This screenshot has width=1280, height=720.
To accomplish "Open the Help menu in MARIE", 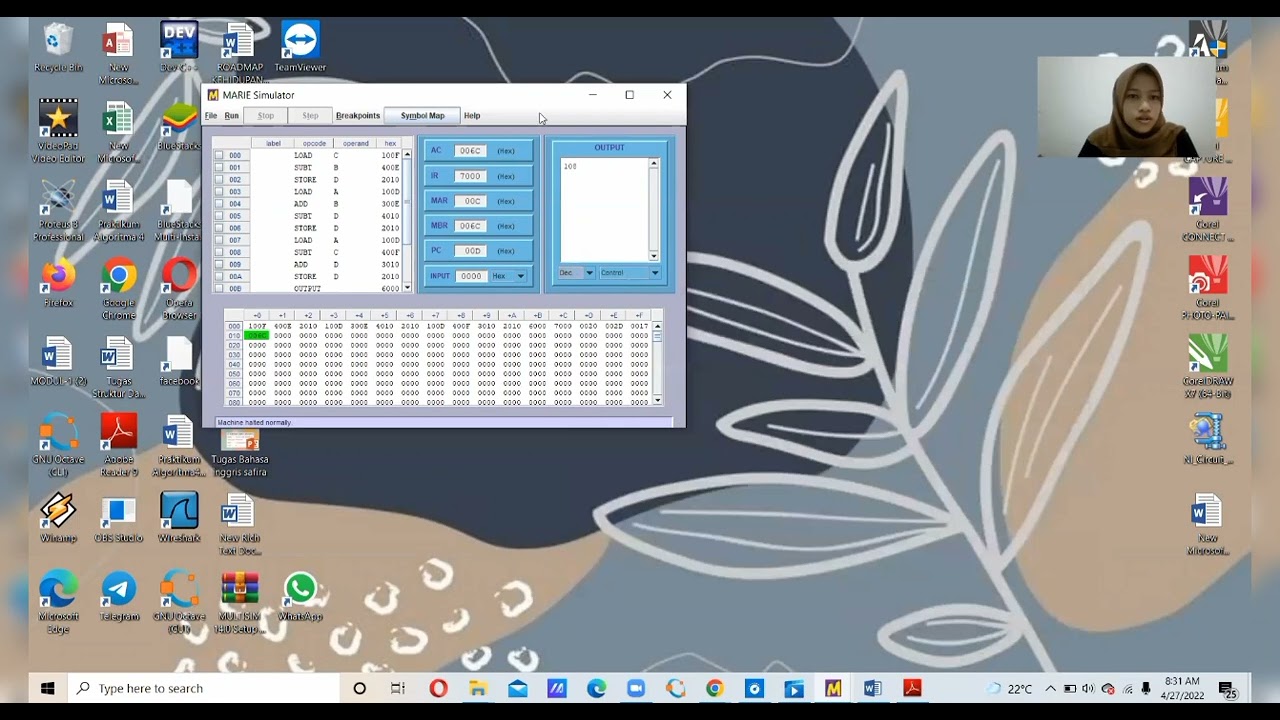I will coord(472,116).
